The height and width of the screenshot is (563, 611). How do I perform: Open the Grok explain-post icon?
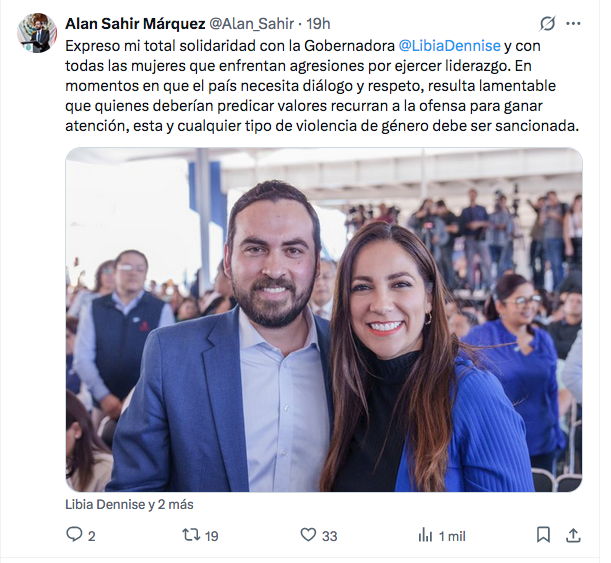click(x=547, y=24)
